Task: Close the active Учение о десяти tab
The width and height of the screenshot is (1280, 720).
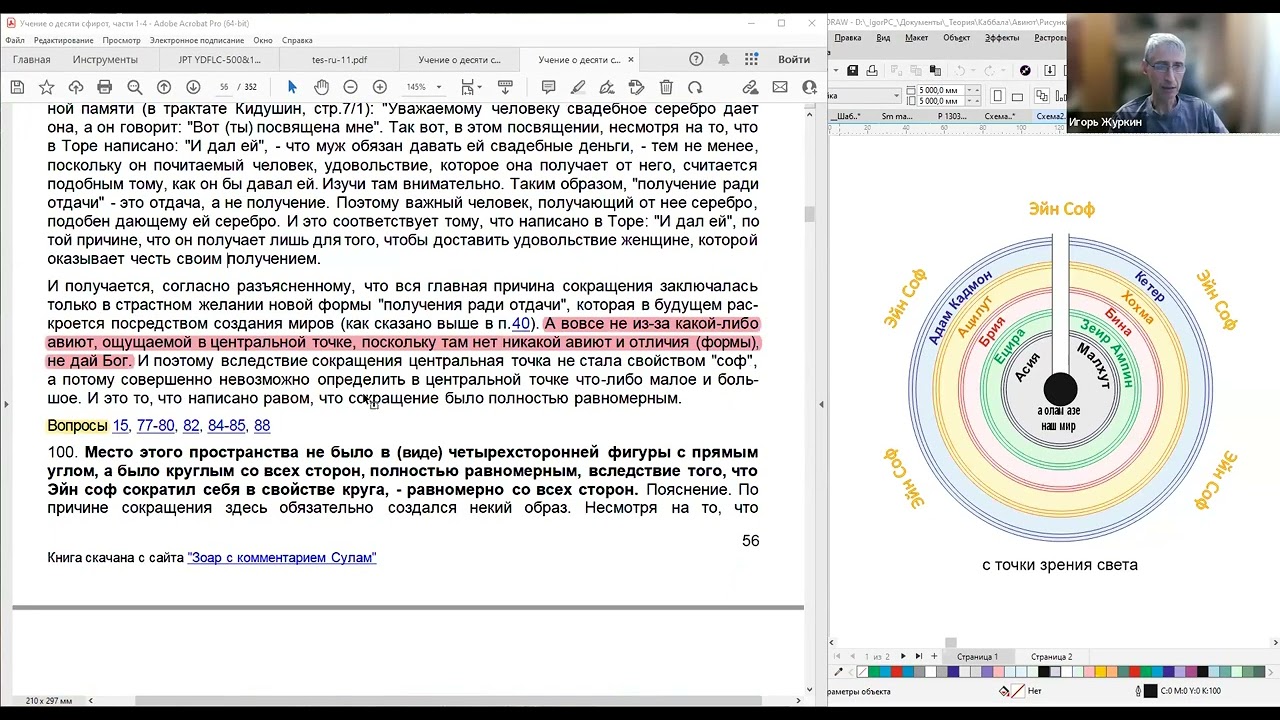Action: click(631, 60)
